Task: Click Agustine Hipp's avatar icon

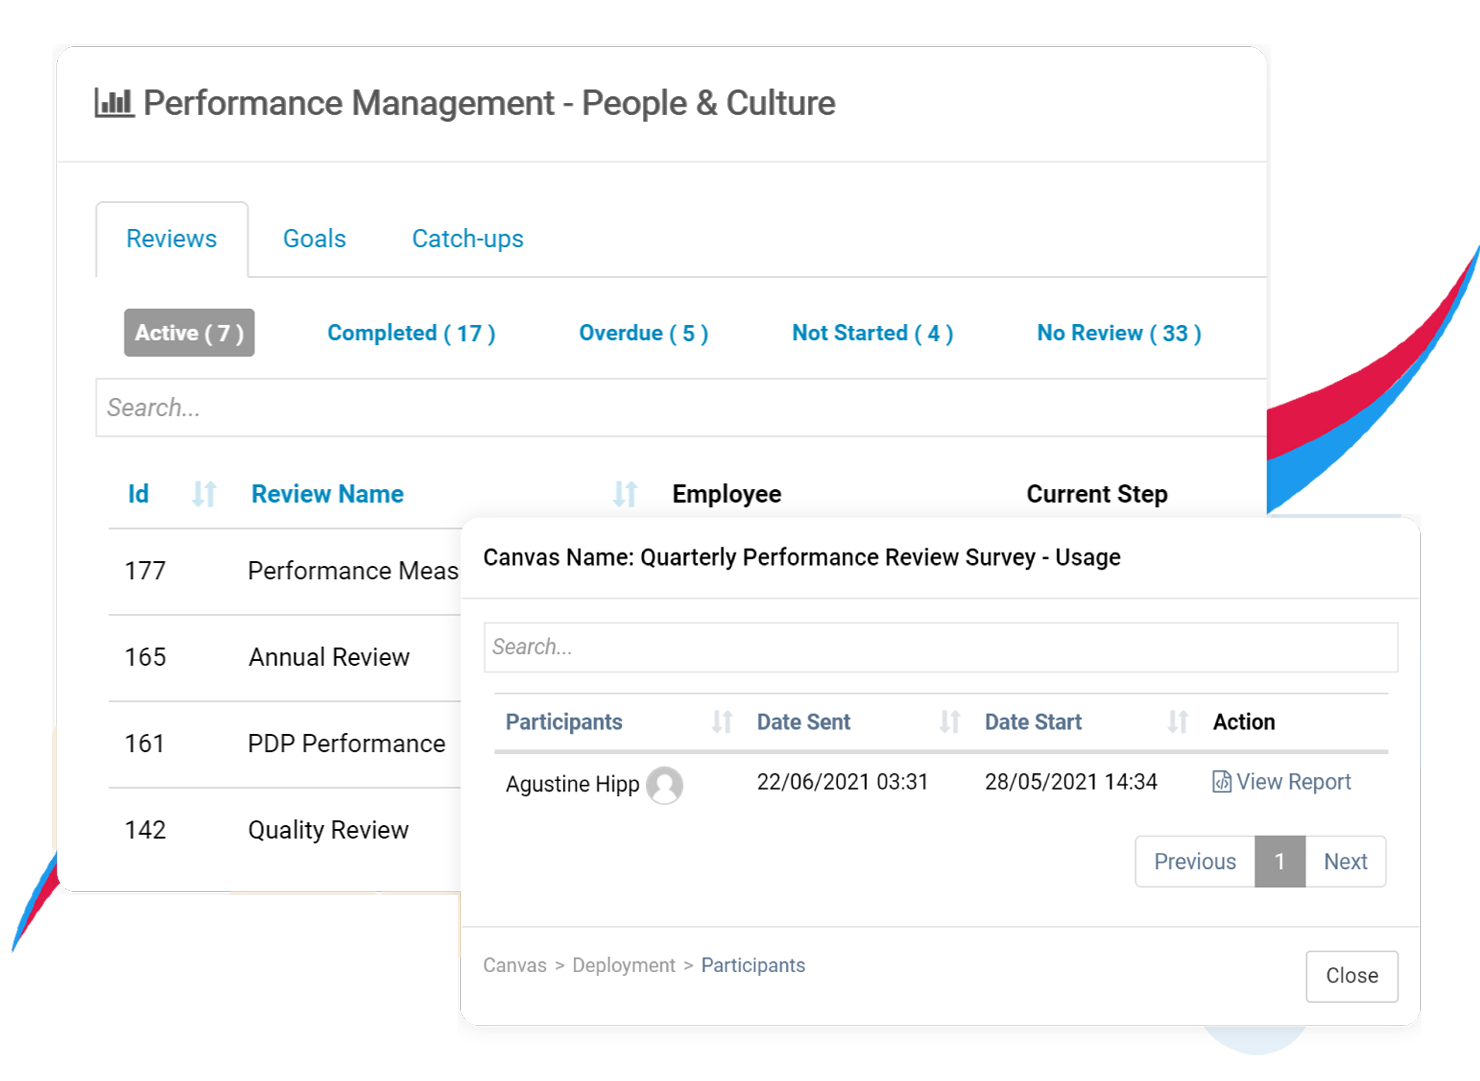Action: [665, 786]
